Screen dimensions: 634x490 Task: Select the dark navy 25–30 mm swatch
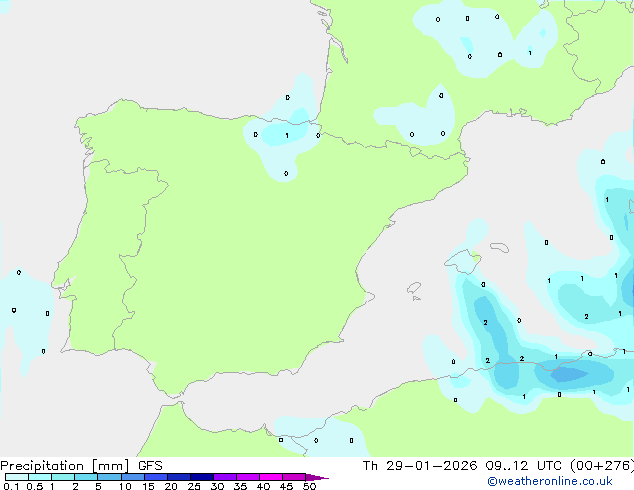click(201, 477)
